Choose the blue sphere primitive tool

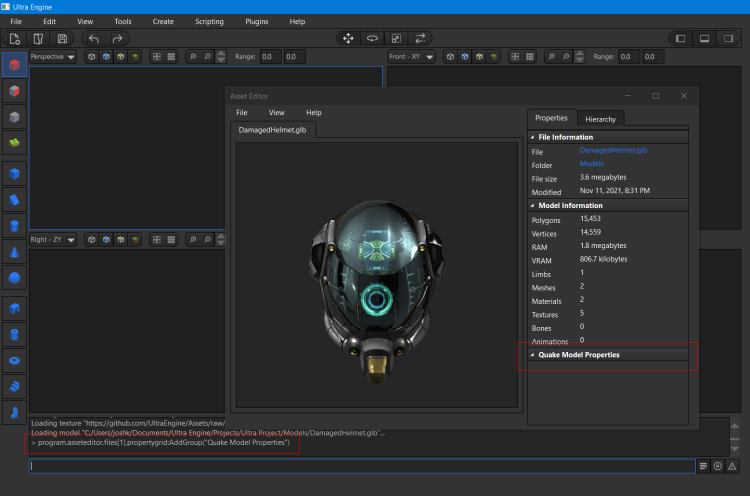coord(15,277)
